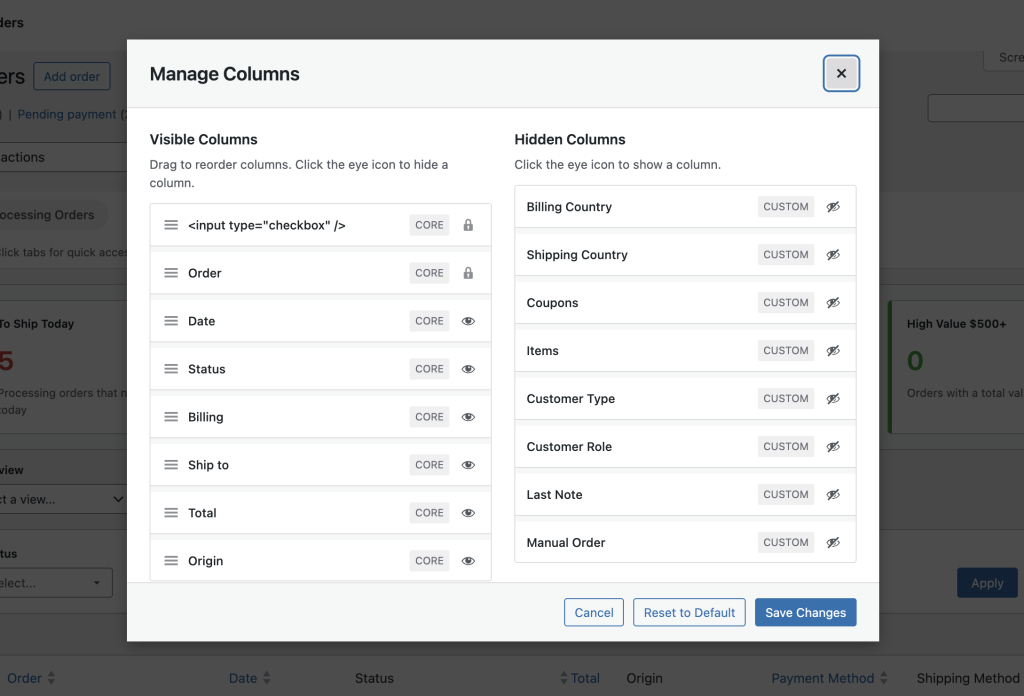Expand the status select dropdown
Image resolution: width=1024 pixels, height=696 pixels.
[55, 583]
